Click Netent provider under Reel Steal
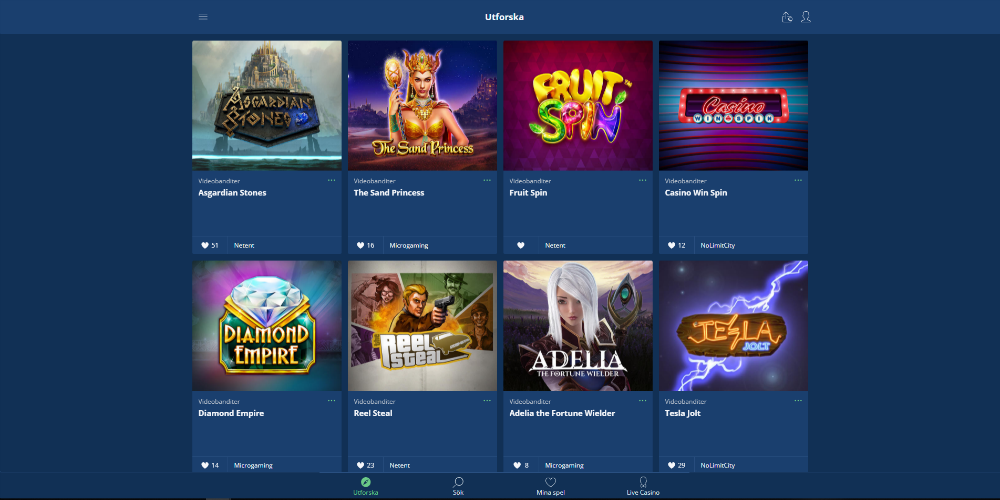The image size is (1000, 500). click(400, 466)
